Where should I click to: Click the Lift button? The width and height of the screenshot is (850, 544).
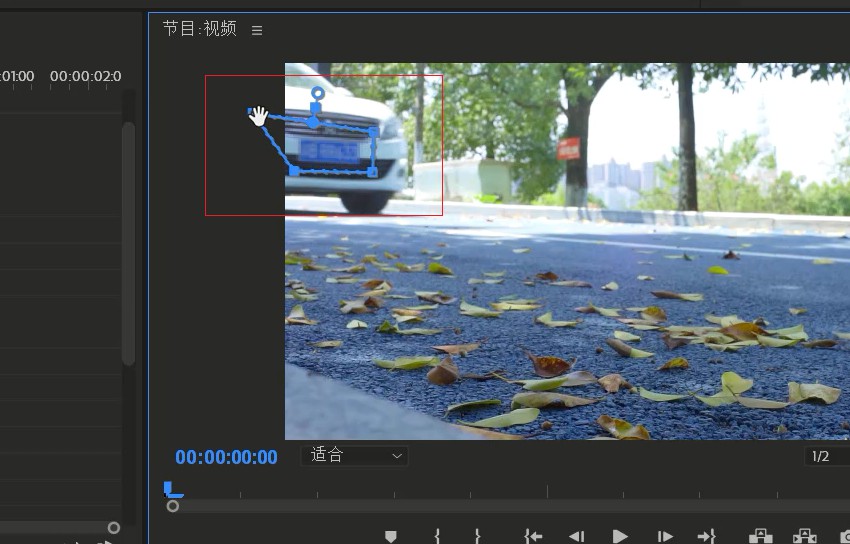[761, 536]
